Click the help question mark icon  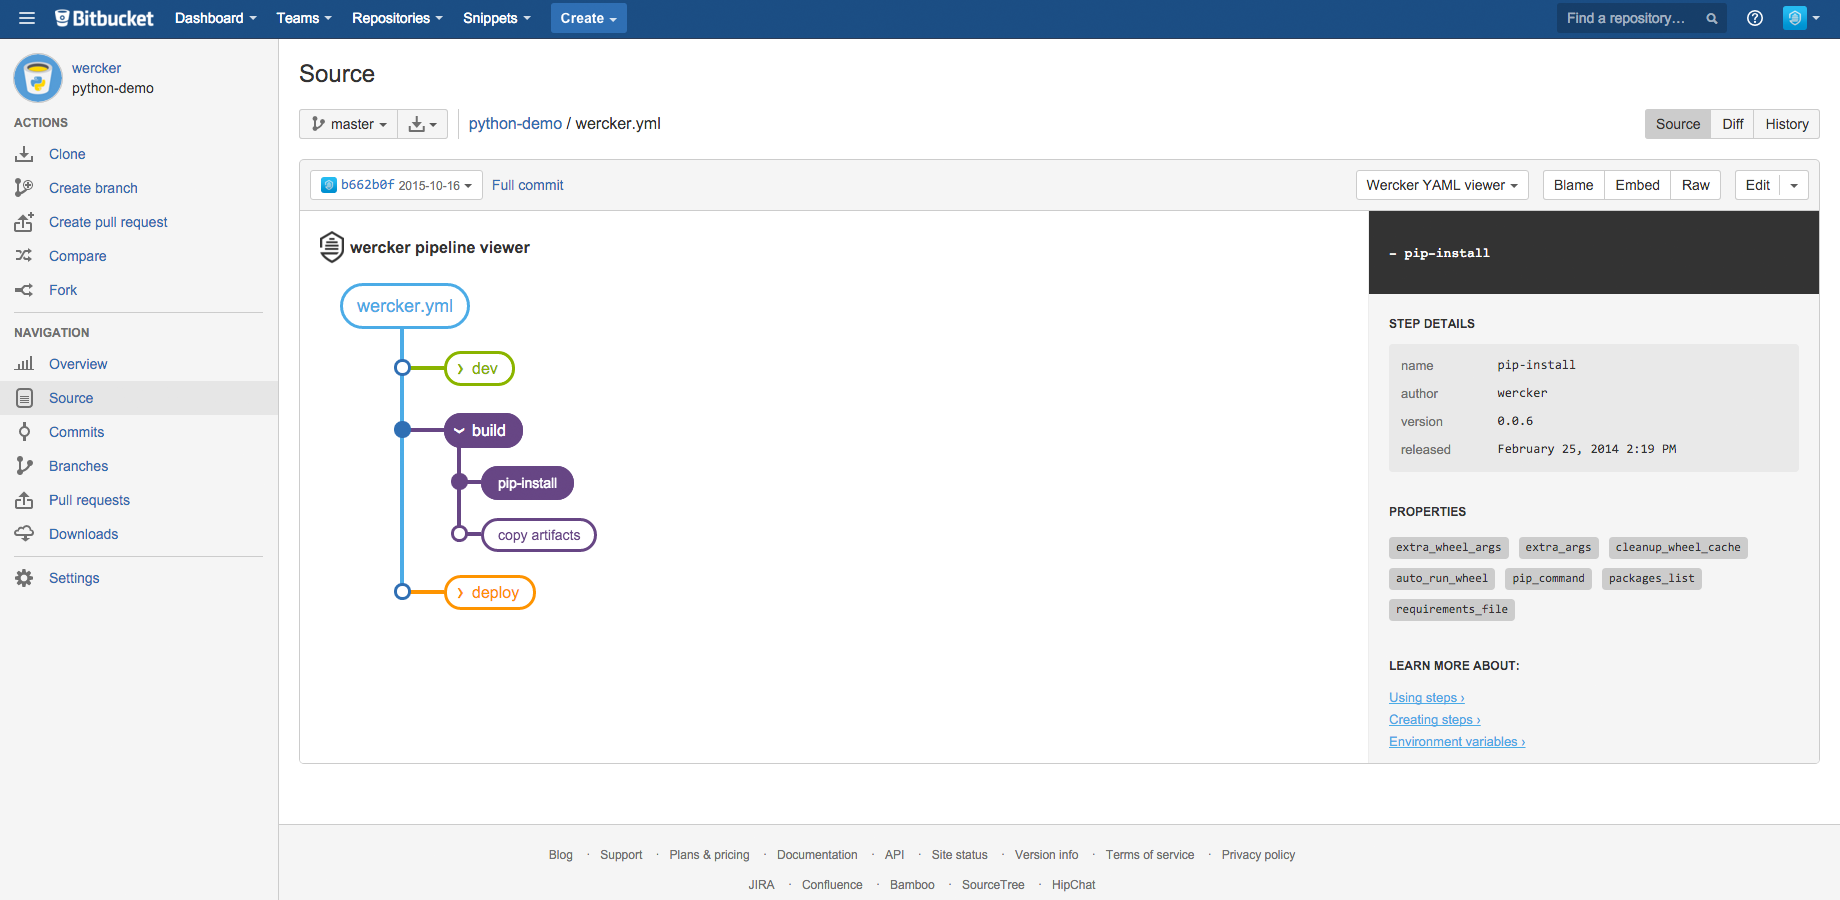coord(1755,18)
